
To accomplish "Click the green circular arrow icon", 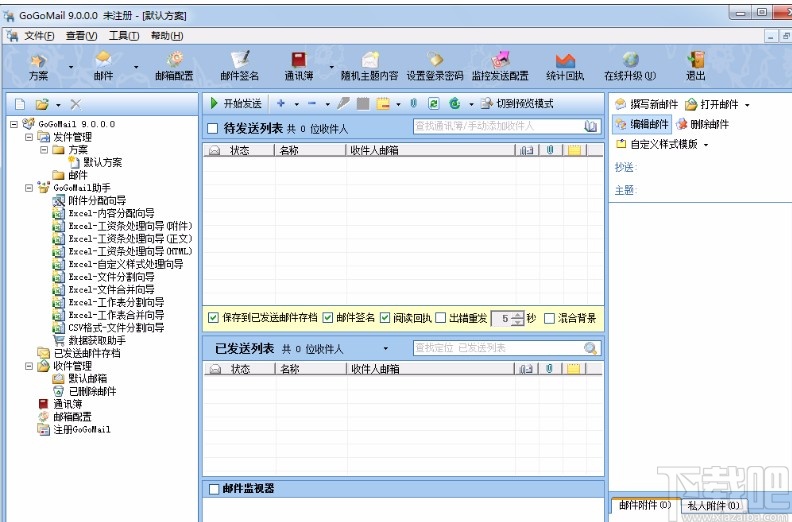I will (455, 103).
